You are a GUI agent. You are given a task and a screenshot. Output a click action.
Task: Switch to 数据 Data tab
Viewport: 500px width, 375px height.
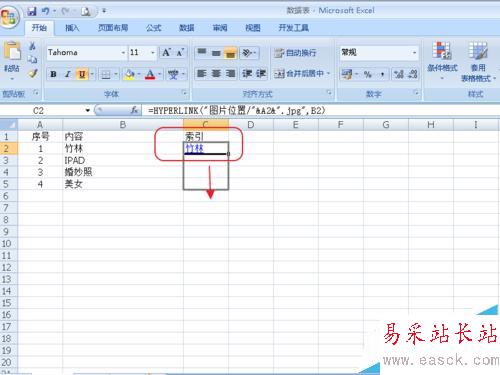coord(187,28)
